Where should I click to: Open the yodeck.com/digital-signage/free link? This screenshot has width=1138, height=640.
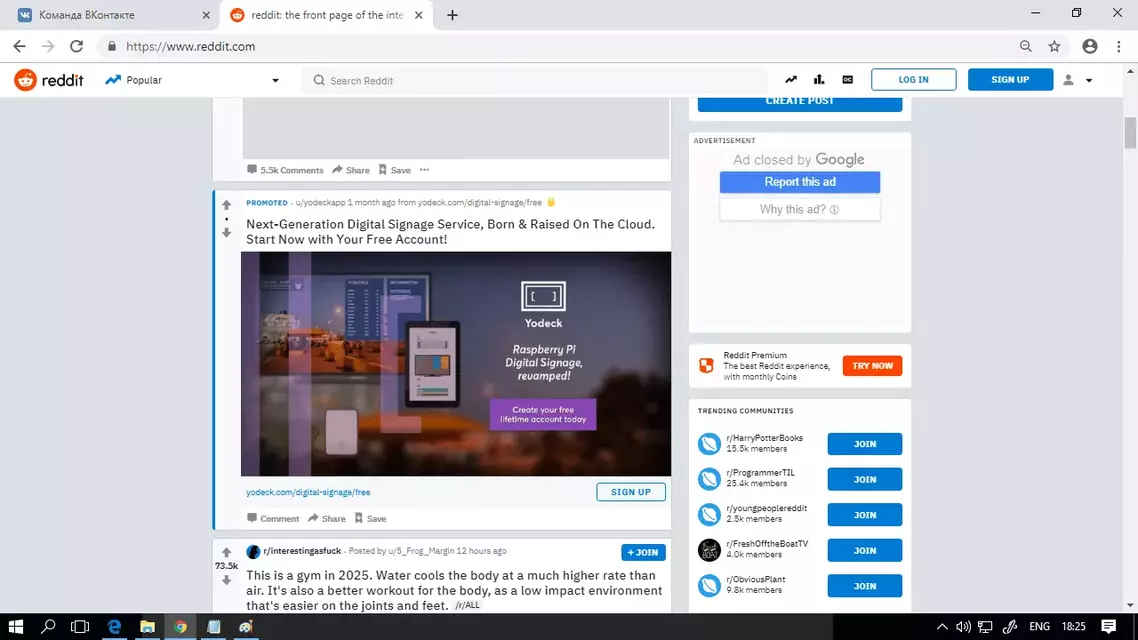(308, 492)
